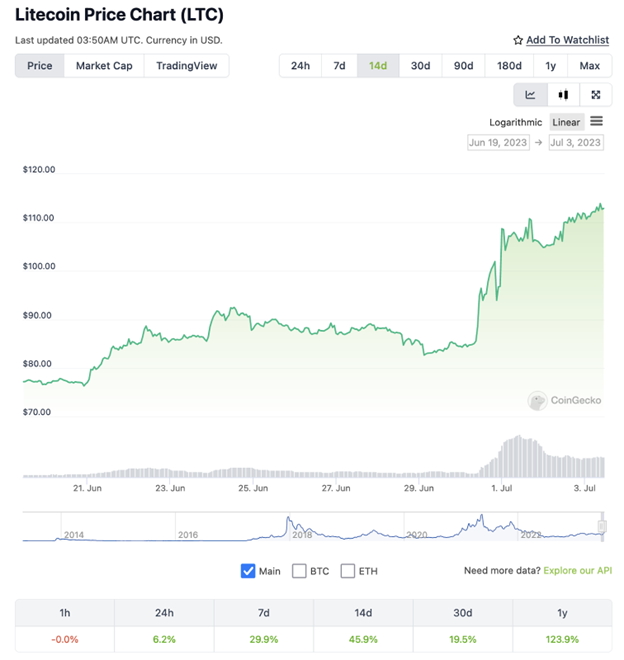Select the Max time range

pyautogui.click(x=589, y=66)
